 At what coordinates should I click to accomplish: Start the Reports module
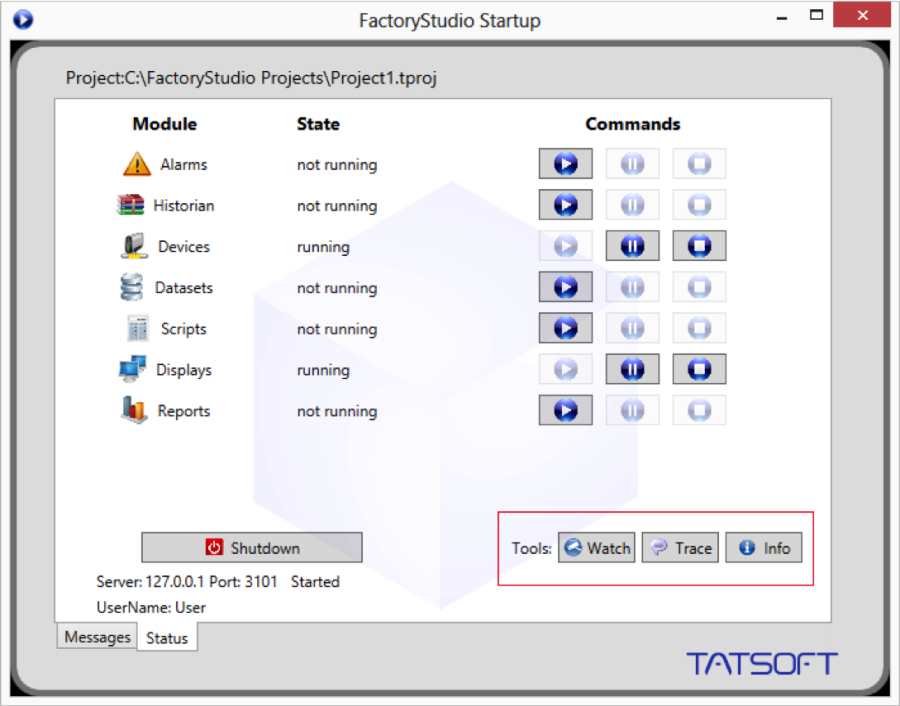point(565,411)
